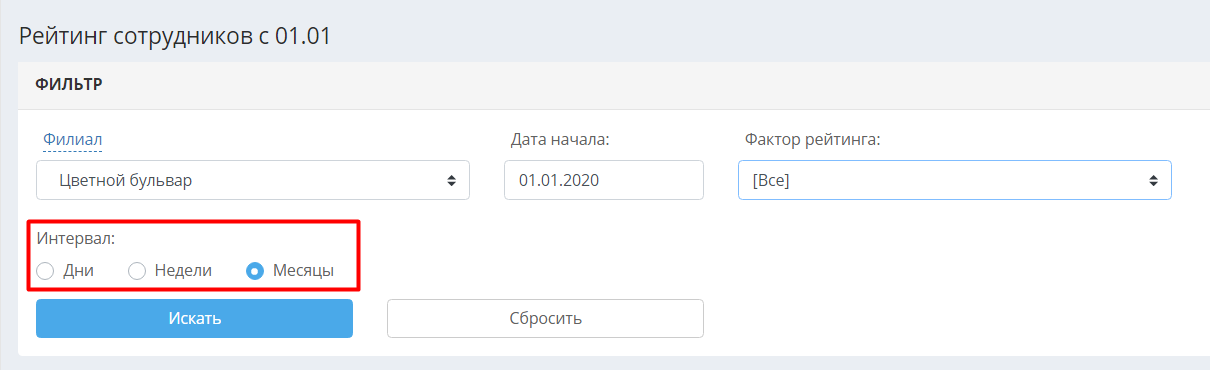
Task: Click the Месяцы label text
Action: 303,271
